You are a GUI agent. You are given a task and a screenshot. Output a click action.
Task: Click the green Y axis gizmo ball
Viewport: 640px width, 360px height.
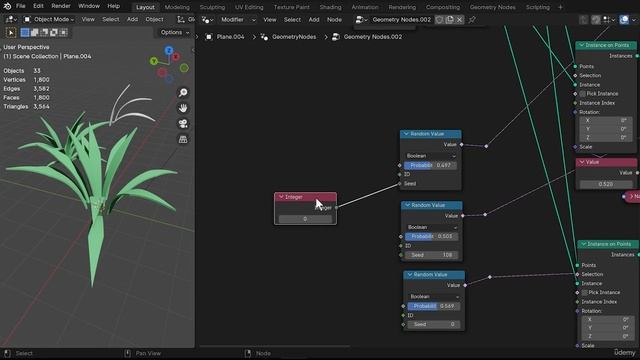[154, 61]
